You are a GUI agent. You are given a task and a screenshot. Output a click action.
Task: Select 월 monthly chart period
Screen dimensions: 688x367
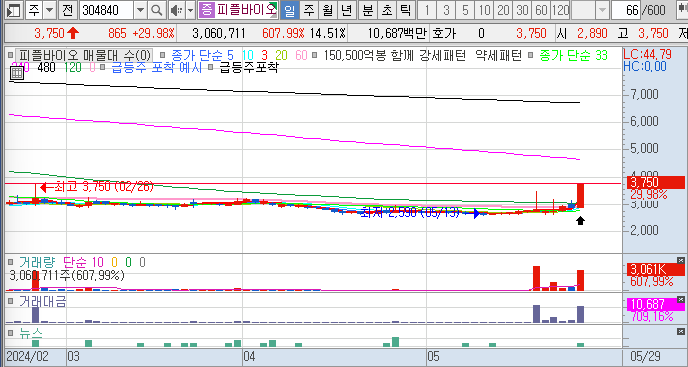328,10
